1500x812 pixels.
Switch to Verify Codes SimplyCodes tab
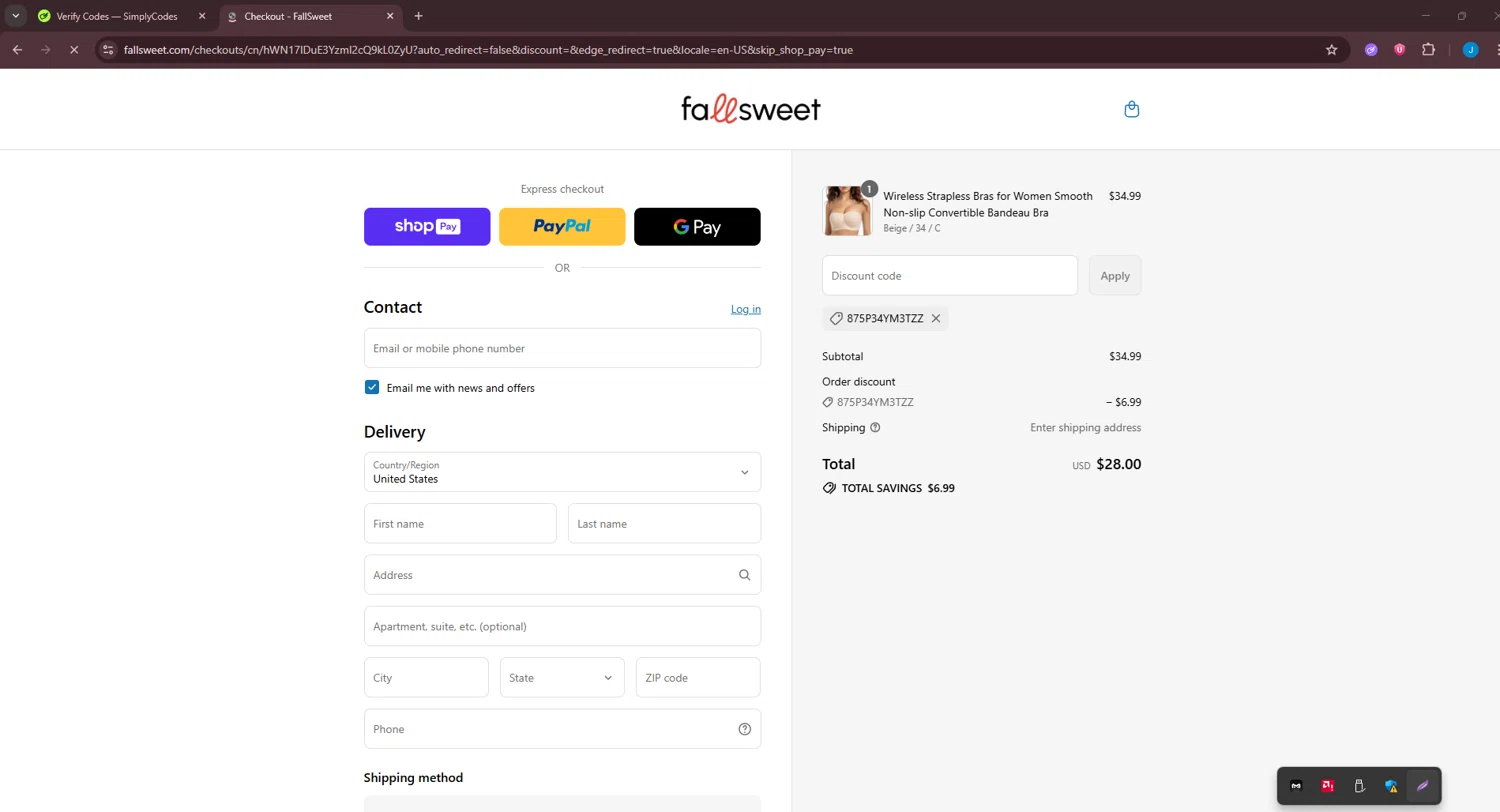pos(118,16)
